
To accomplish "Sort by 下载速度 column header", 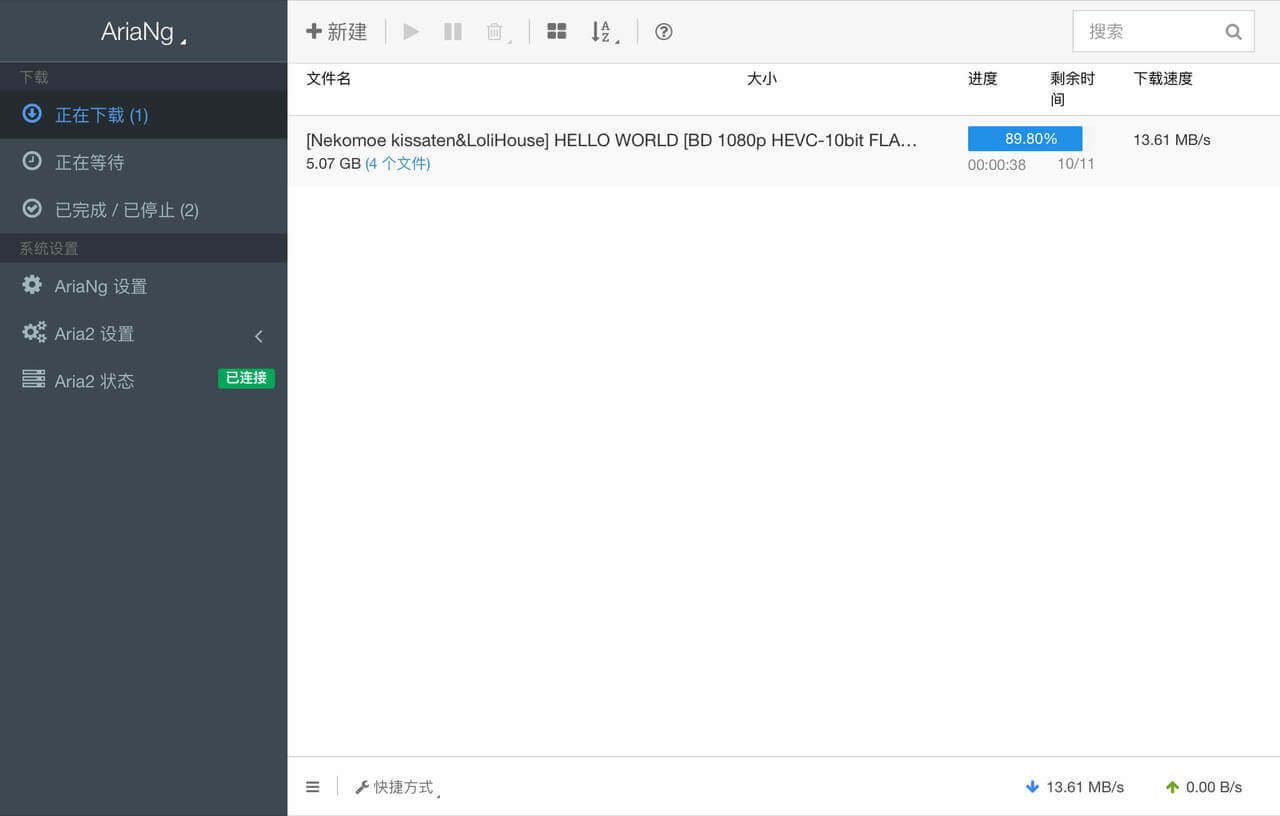I will 1163,78.
